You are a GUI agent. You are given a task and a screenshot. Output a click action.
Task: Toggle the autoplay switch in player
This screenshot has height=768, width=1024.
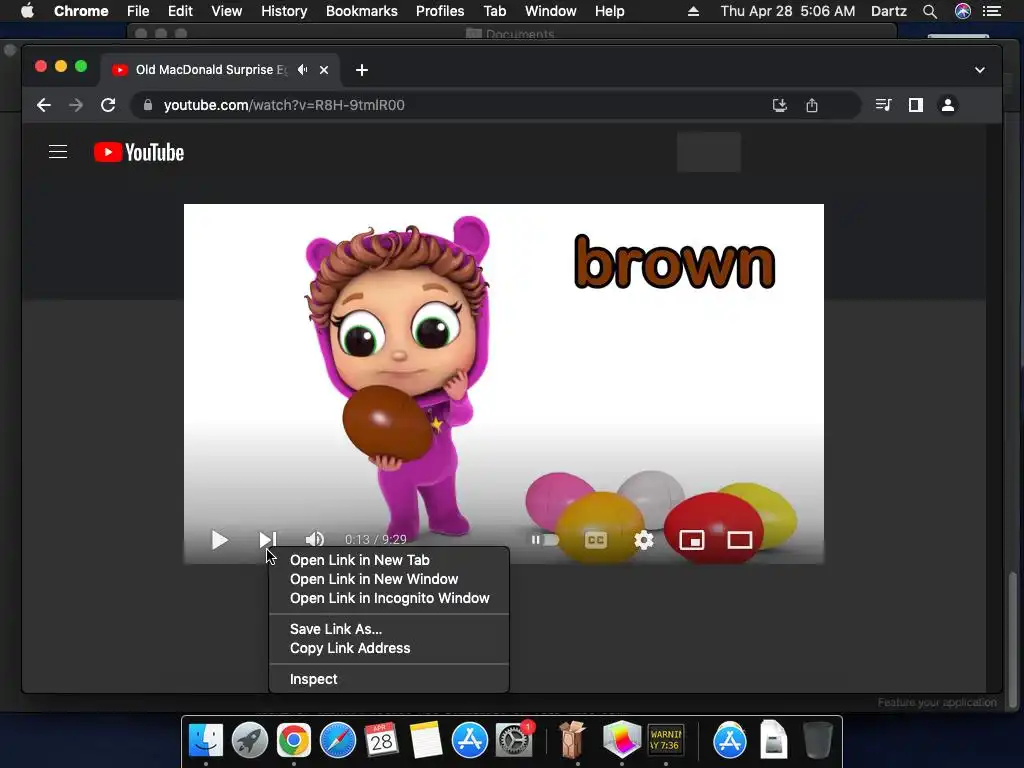(544, 540)
